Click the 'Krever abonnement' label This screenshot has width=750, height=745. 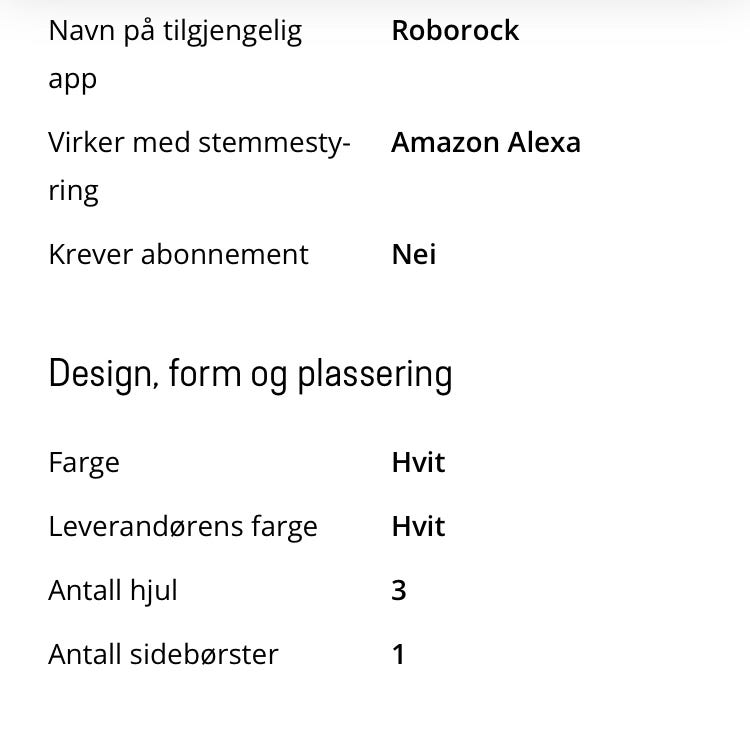(x=178, y=254)
